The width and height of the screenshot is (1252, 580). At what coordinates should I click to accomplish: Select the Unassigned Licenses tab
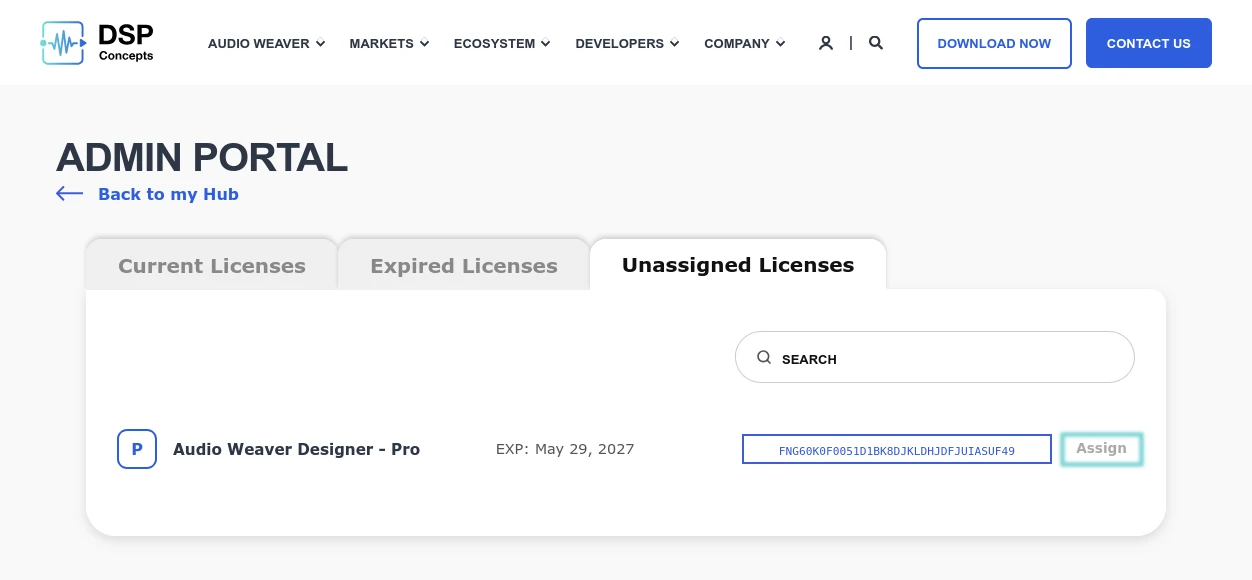[738, 265]
